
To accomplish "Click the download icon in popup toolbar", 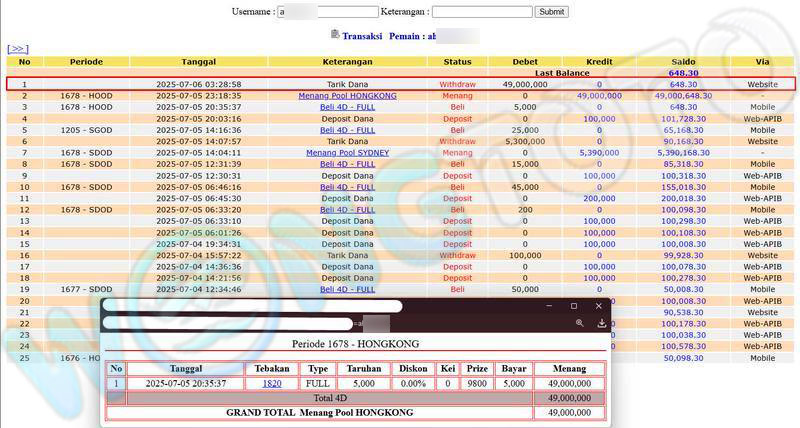I will [x=602, y=323].
